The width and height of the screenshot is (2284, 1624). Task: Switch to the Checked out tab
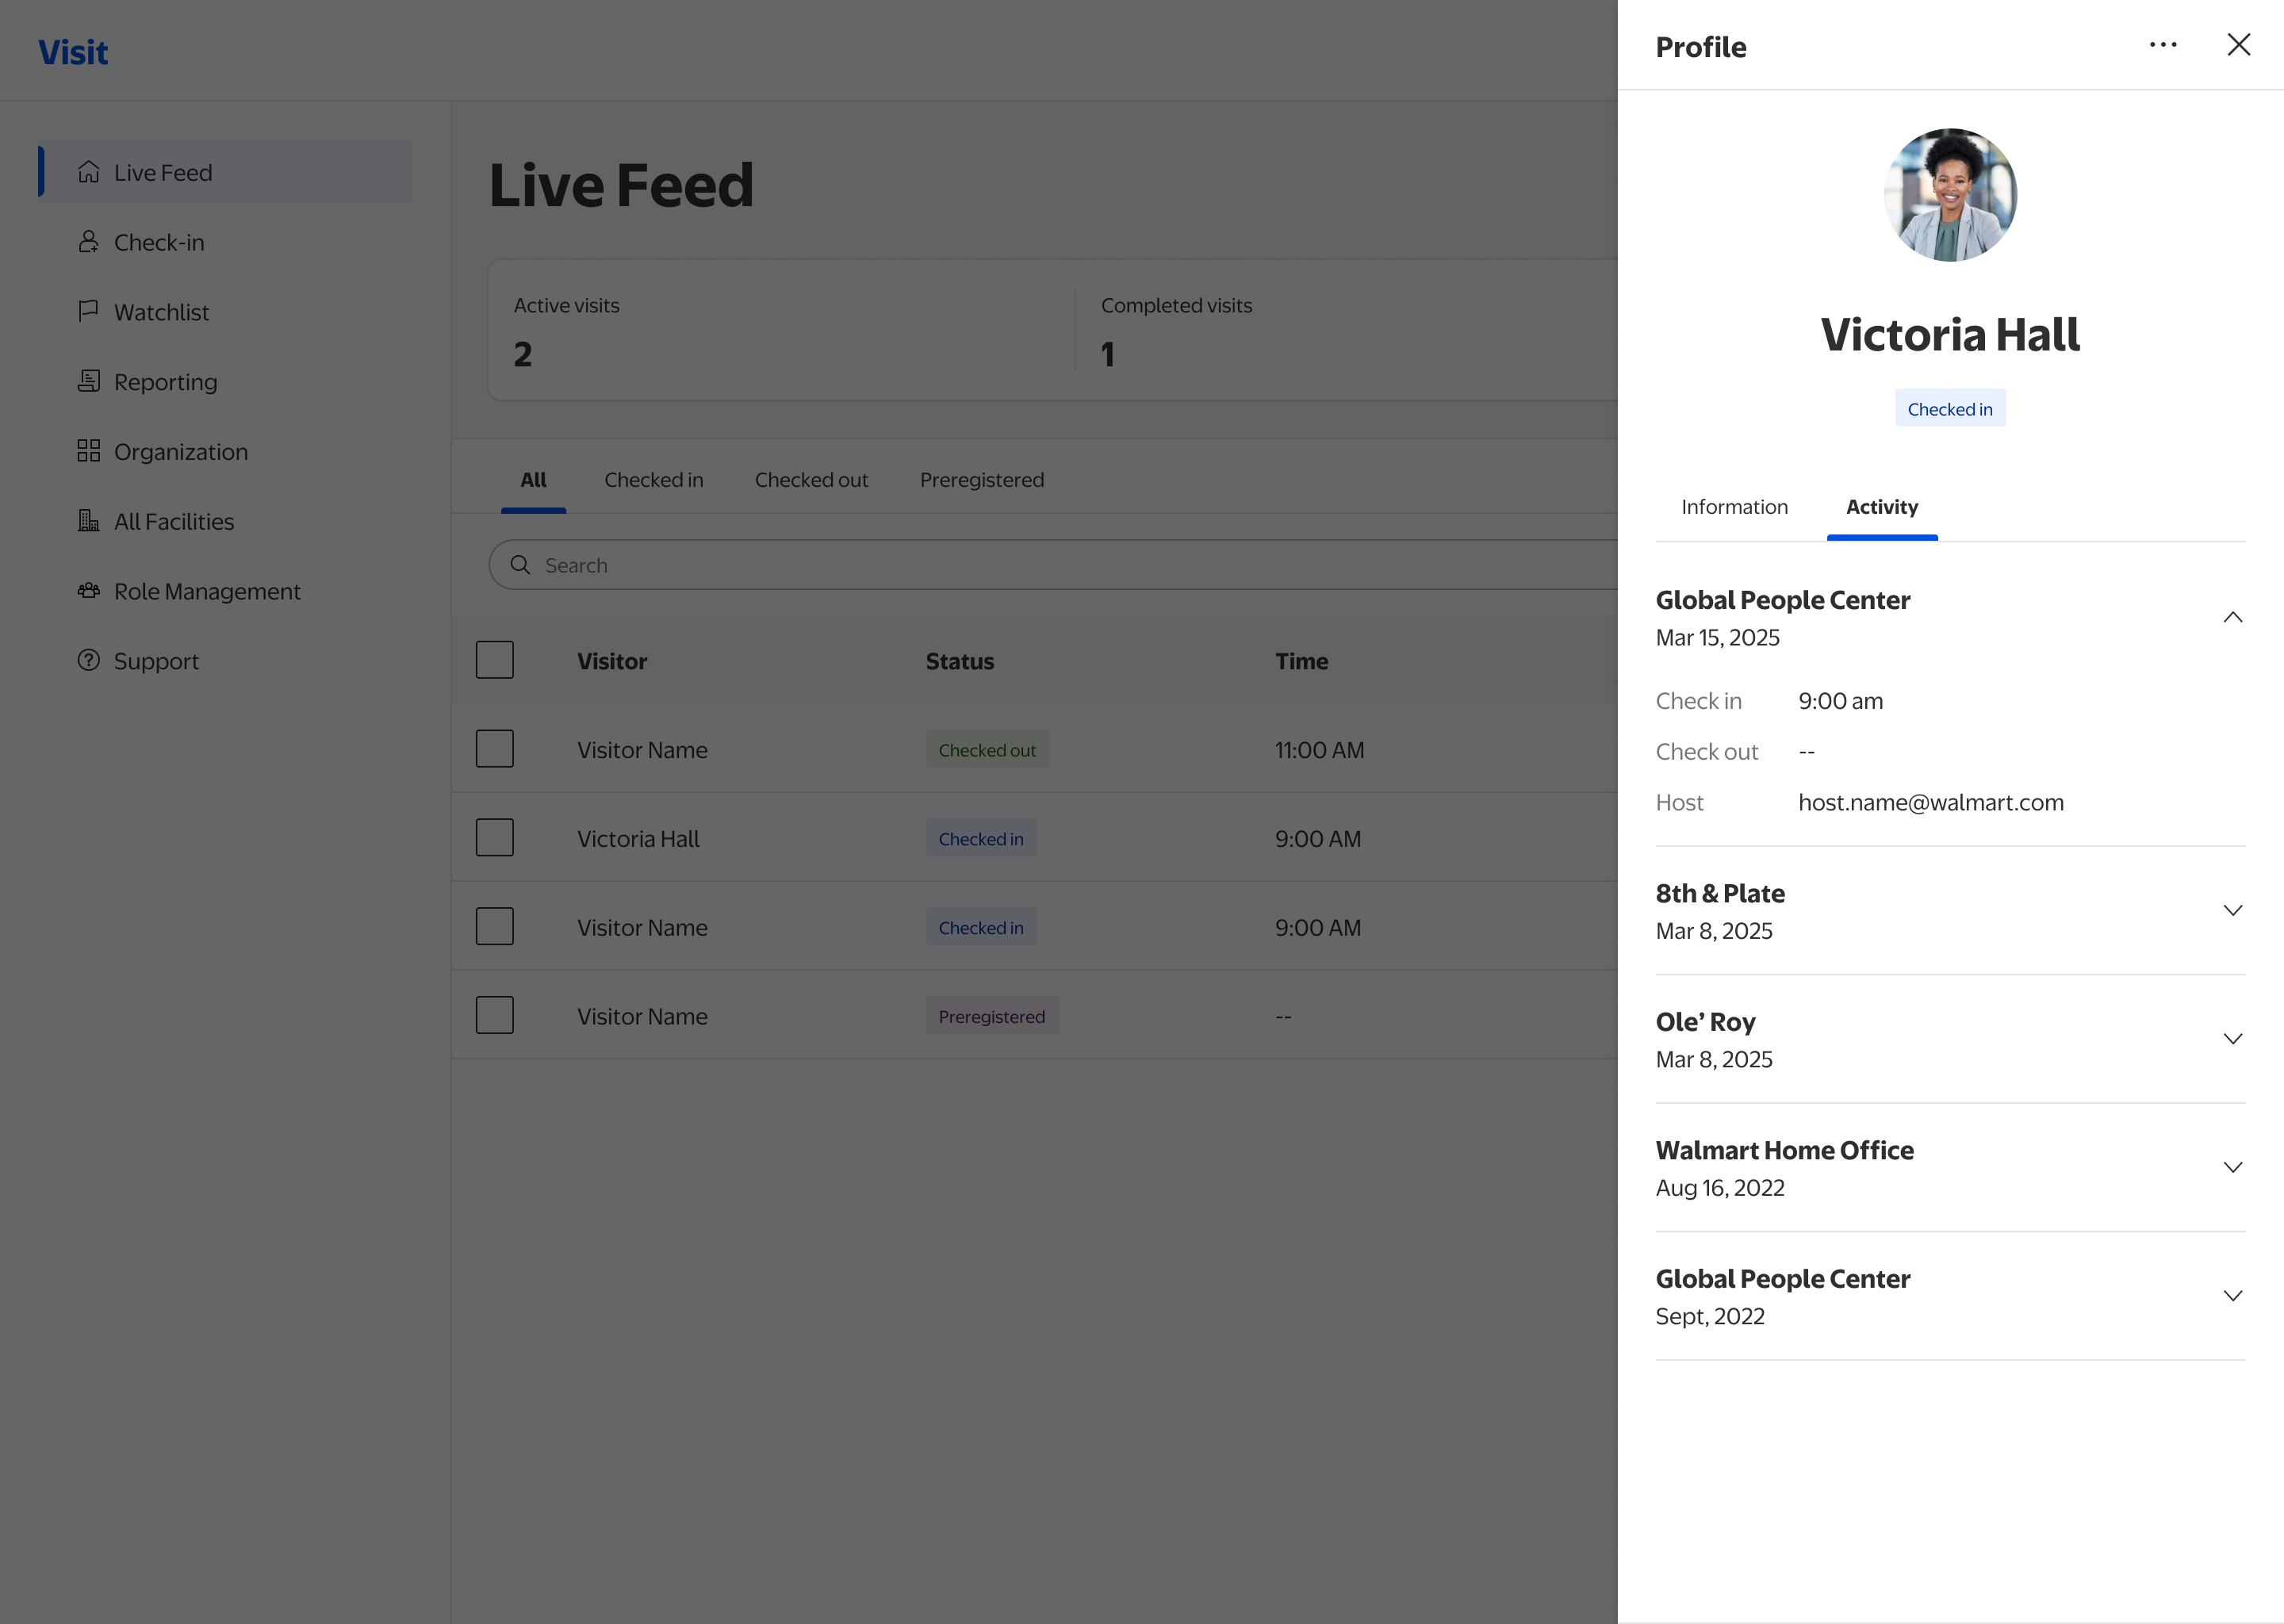pyautogui.click(x=811, y=480)
